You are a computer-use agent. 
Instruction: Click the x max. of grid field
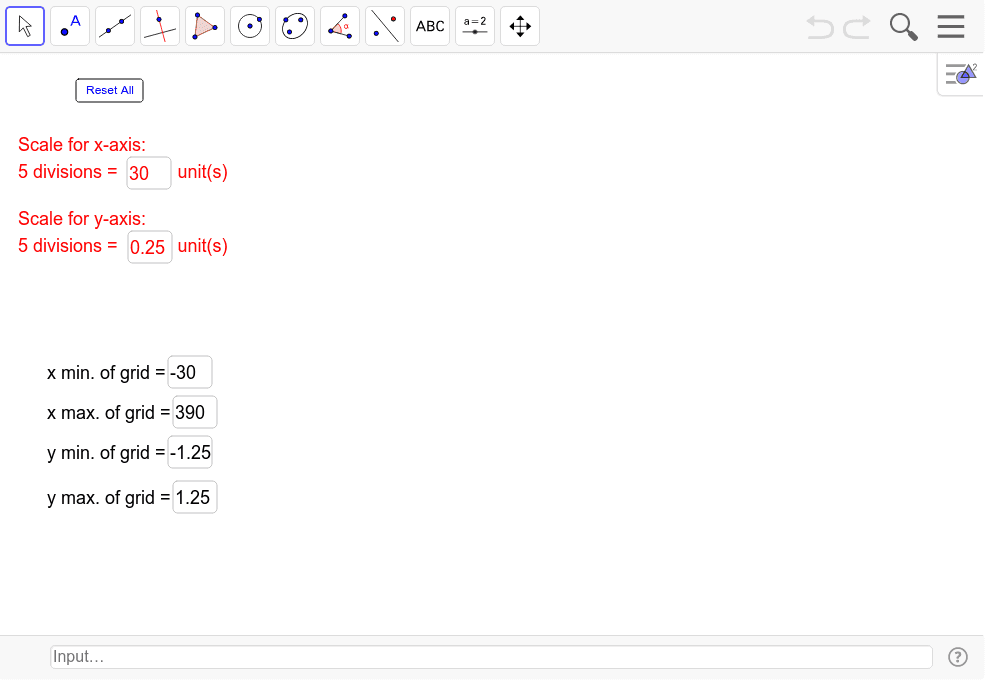click(x=195, y=412)
